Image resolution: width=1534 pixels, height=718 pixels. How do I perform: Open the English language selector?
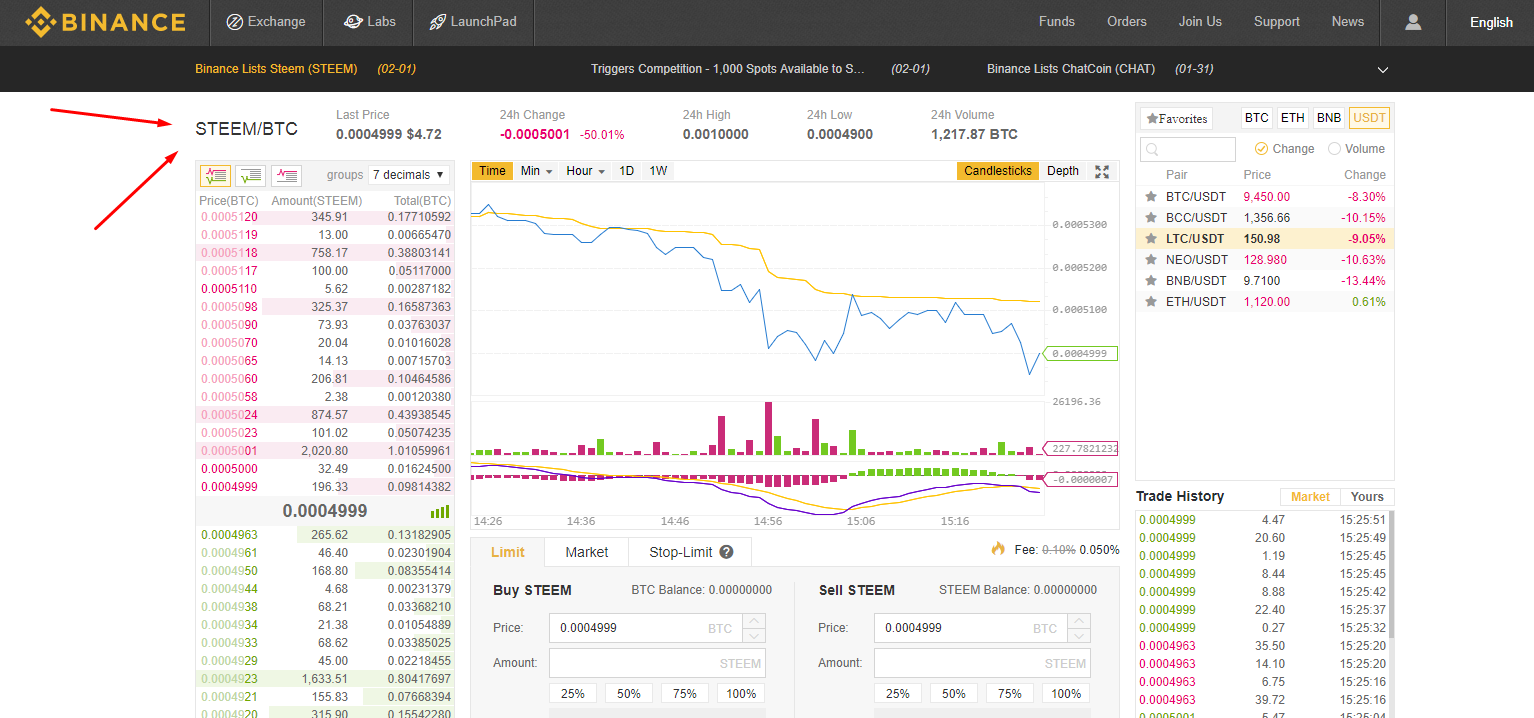(1491, 22)
